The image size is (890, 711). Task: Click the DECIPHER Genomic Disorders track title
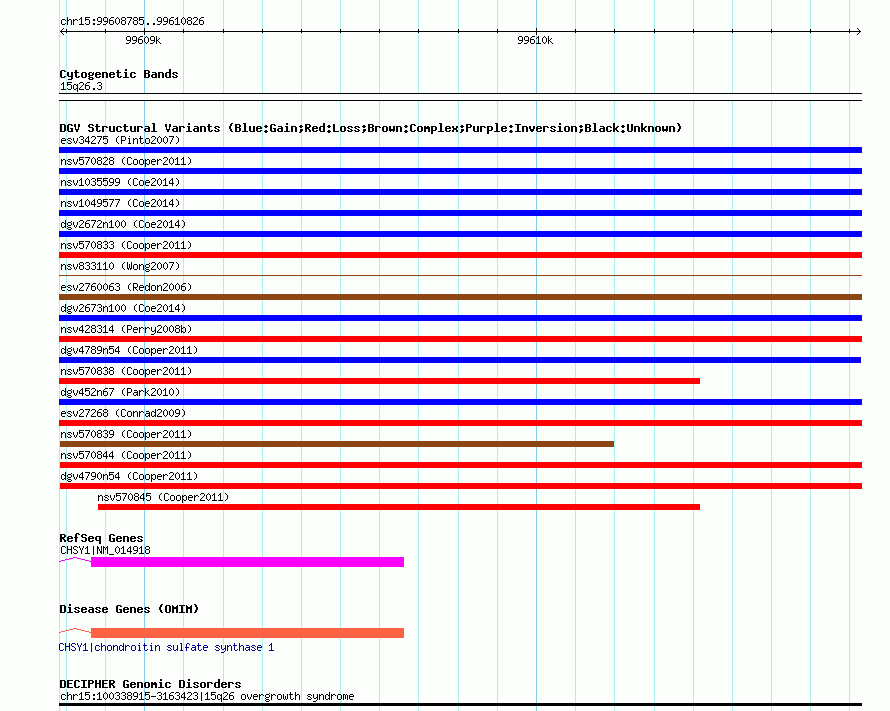150,684
